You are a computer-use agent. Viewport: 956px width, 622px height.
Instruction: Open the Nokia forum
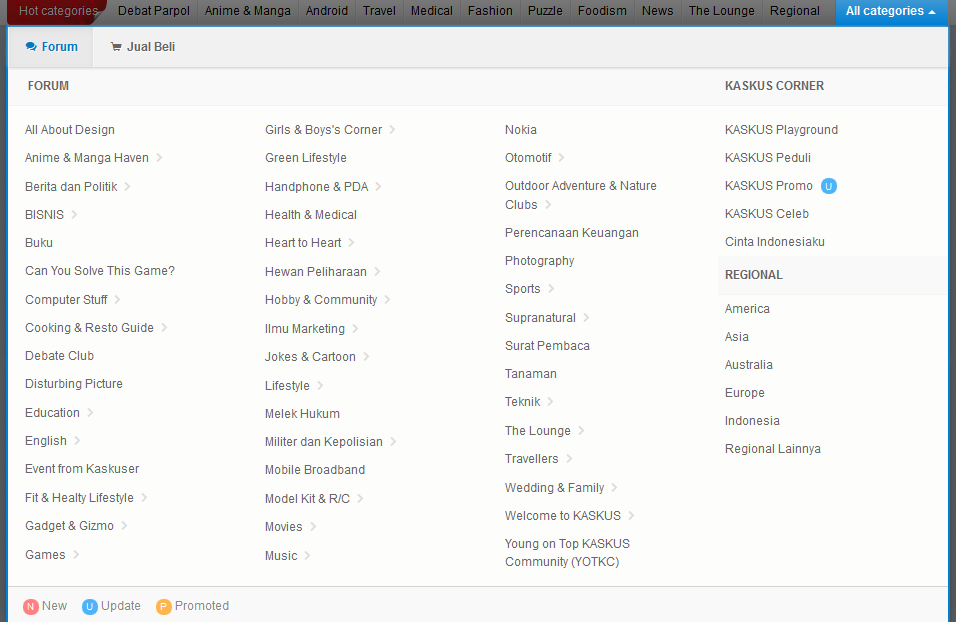coord(521,130)
